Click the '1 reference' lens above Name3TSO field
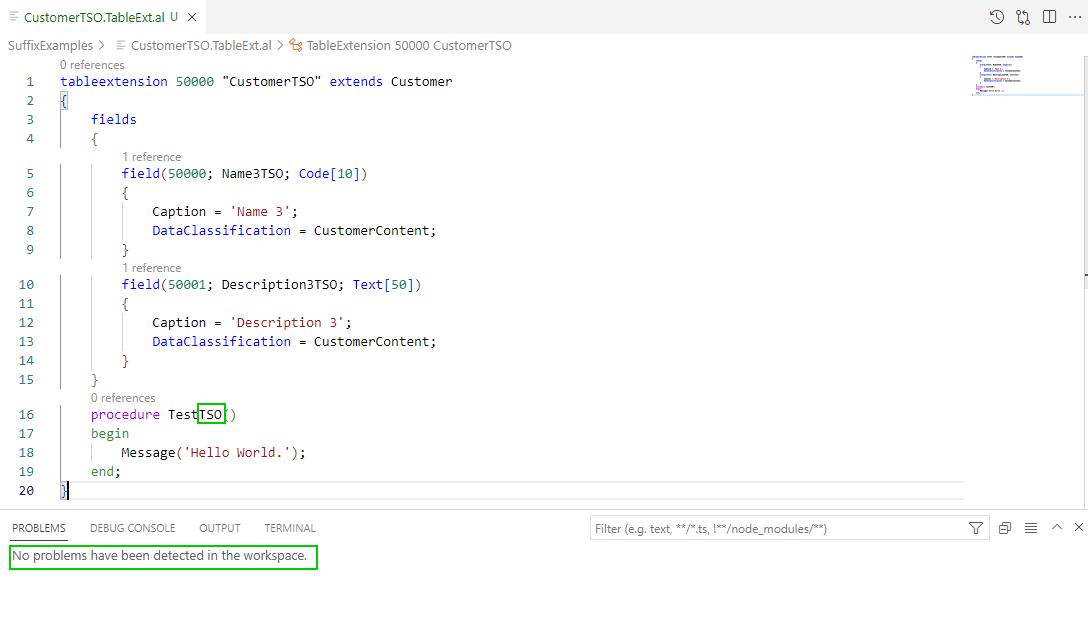The width and height of the screenshot is (1088, 622). (151, 157)
